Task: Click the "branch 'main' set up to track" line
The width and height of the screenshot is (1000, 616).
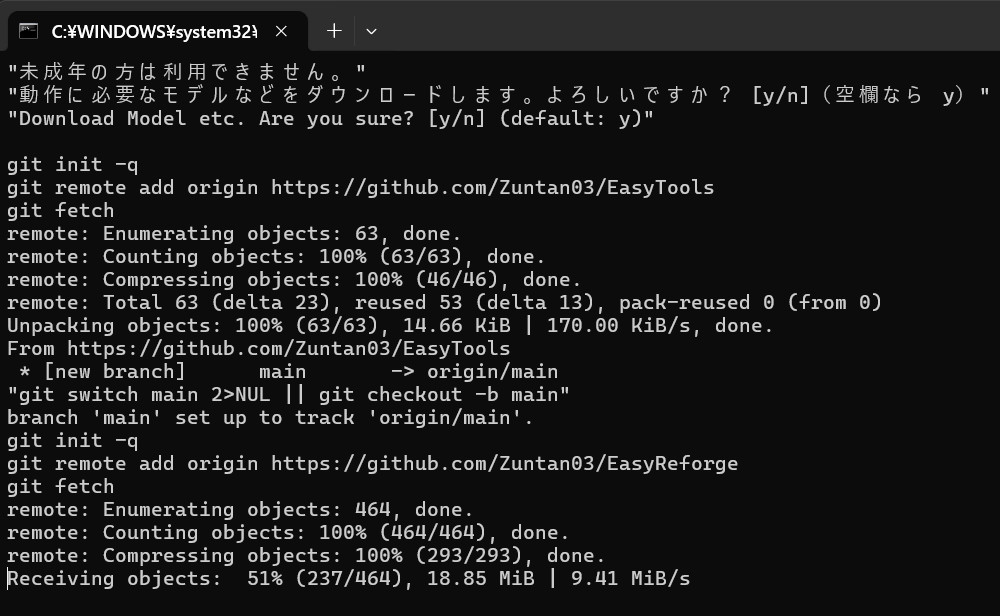Action: (x=270, y=418)
